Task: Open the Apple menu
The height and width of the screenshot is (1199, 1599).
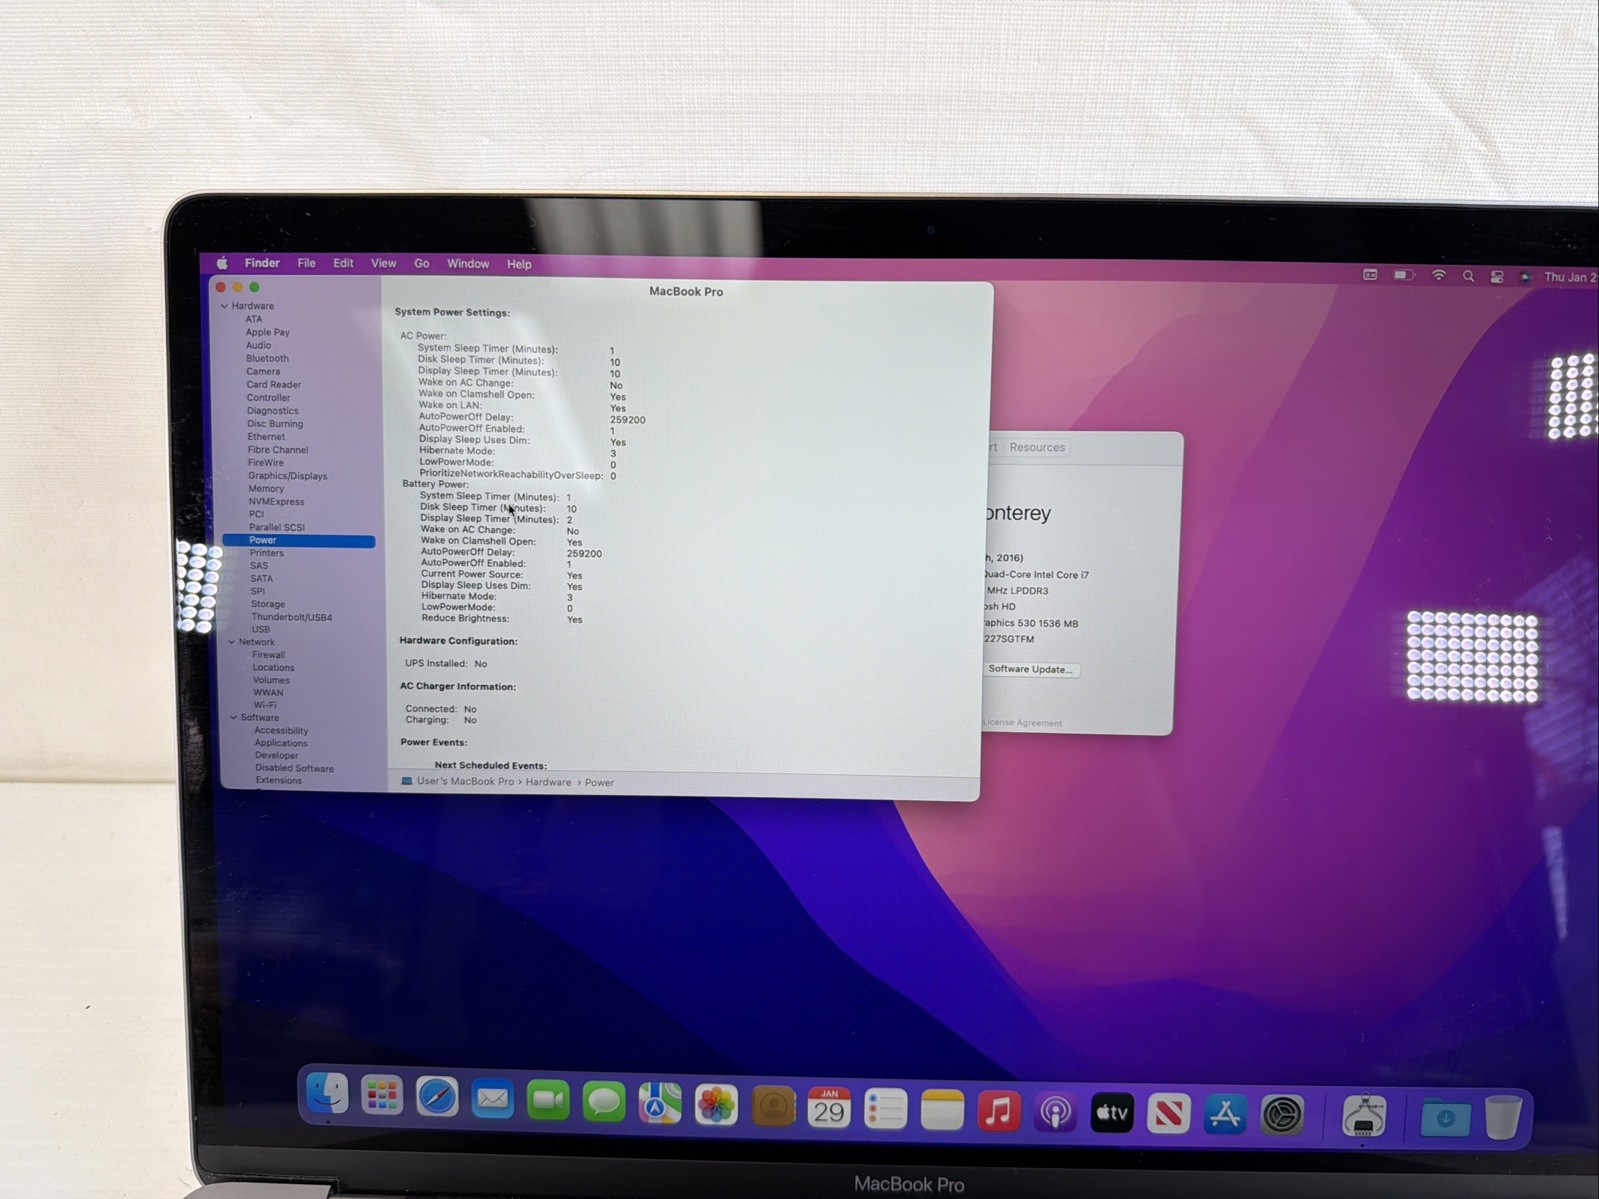Action: pyautogui.click(x=222, y=263)
